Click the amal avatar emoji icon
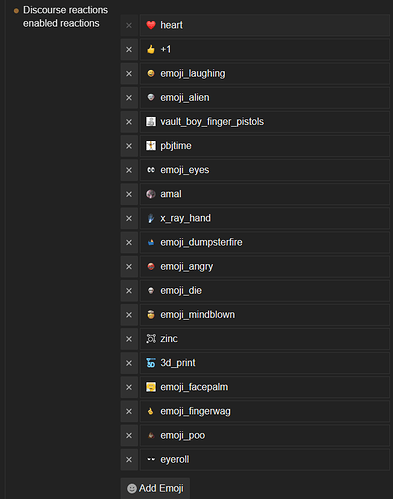This screenshot has width=393, height=499. (x=151, y=194)
